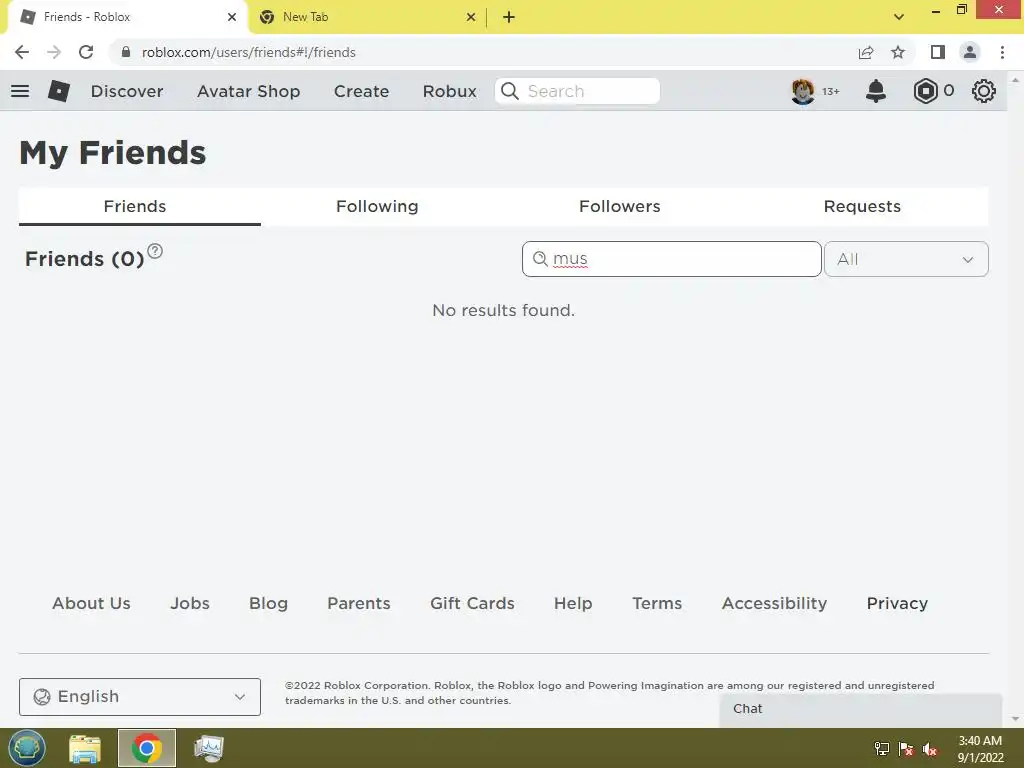The height and width of the screenshot is (768, 1024).
Task: Open the Jobs footer link
Action: [190, 603]
